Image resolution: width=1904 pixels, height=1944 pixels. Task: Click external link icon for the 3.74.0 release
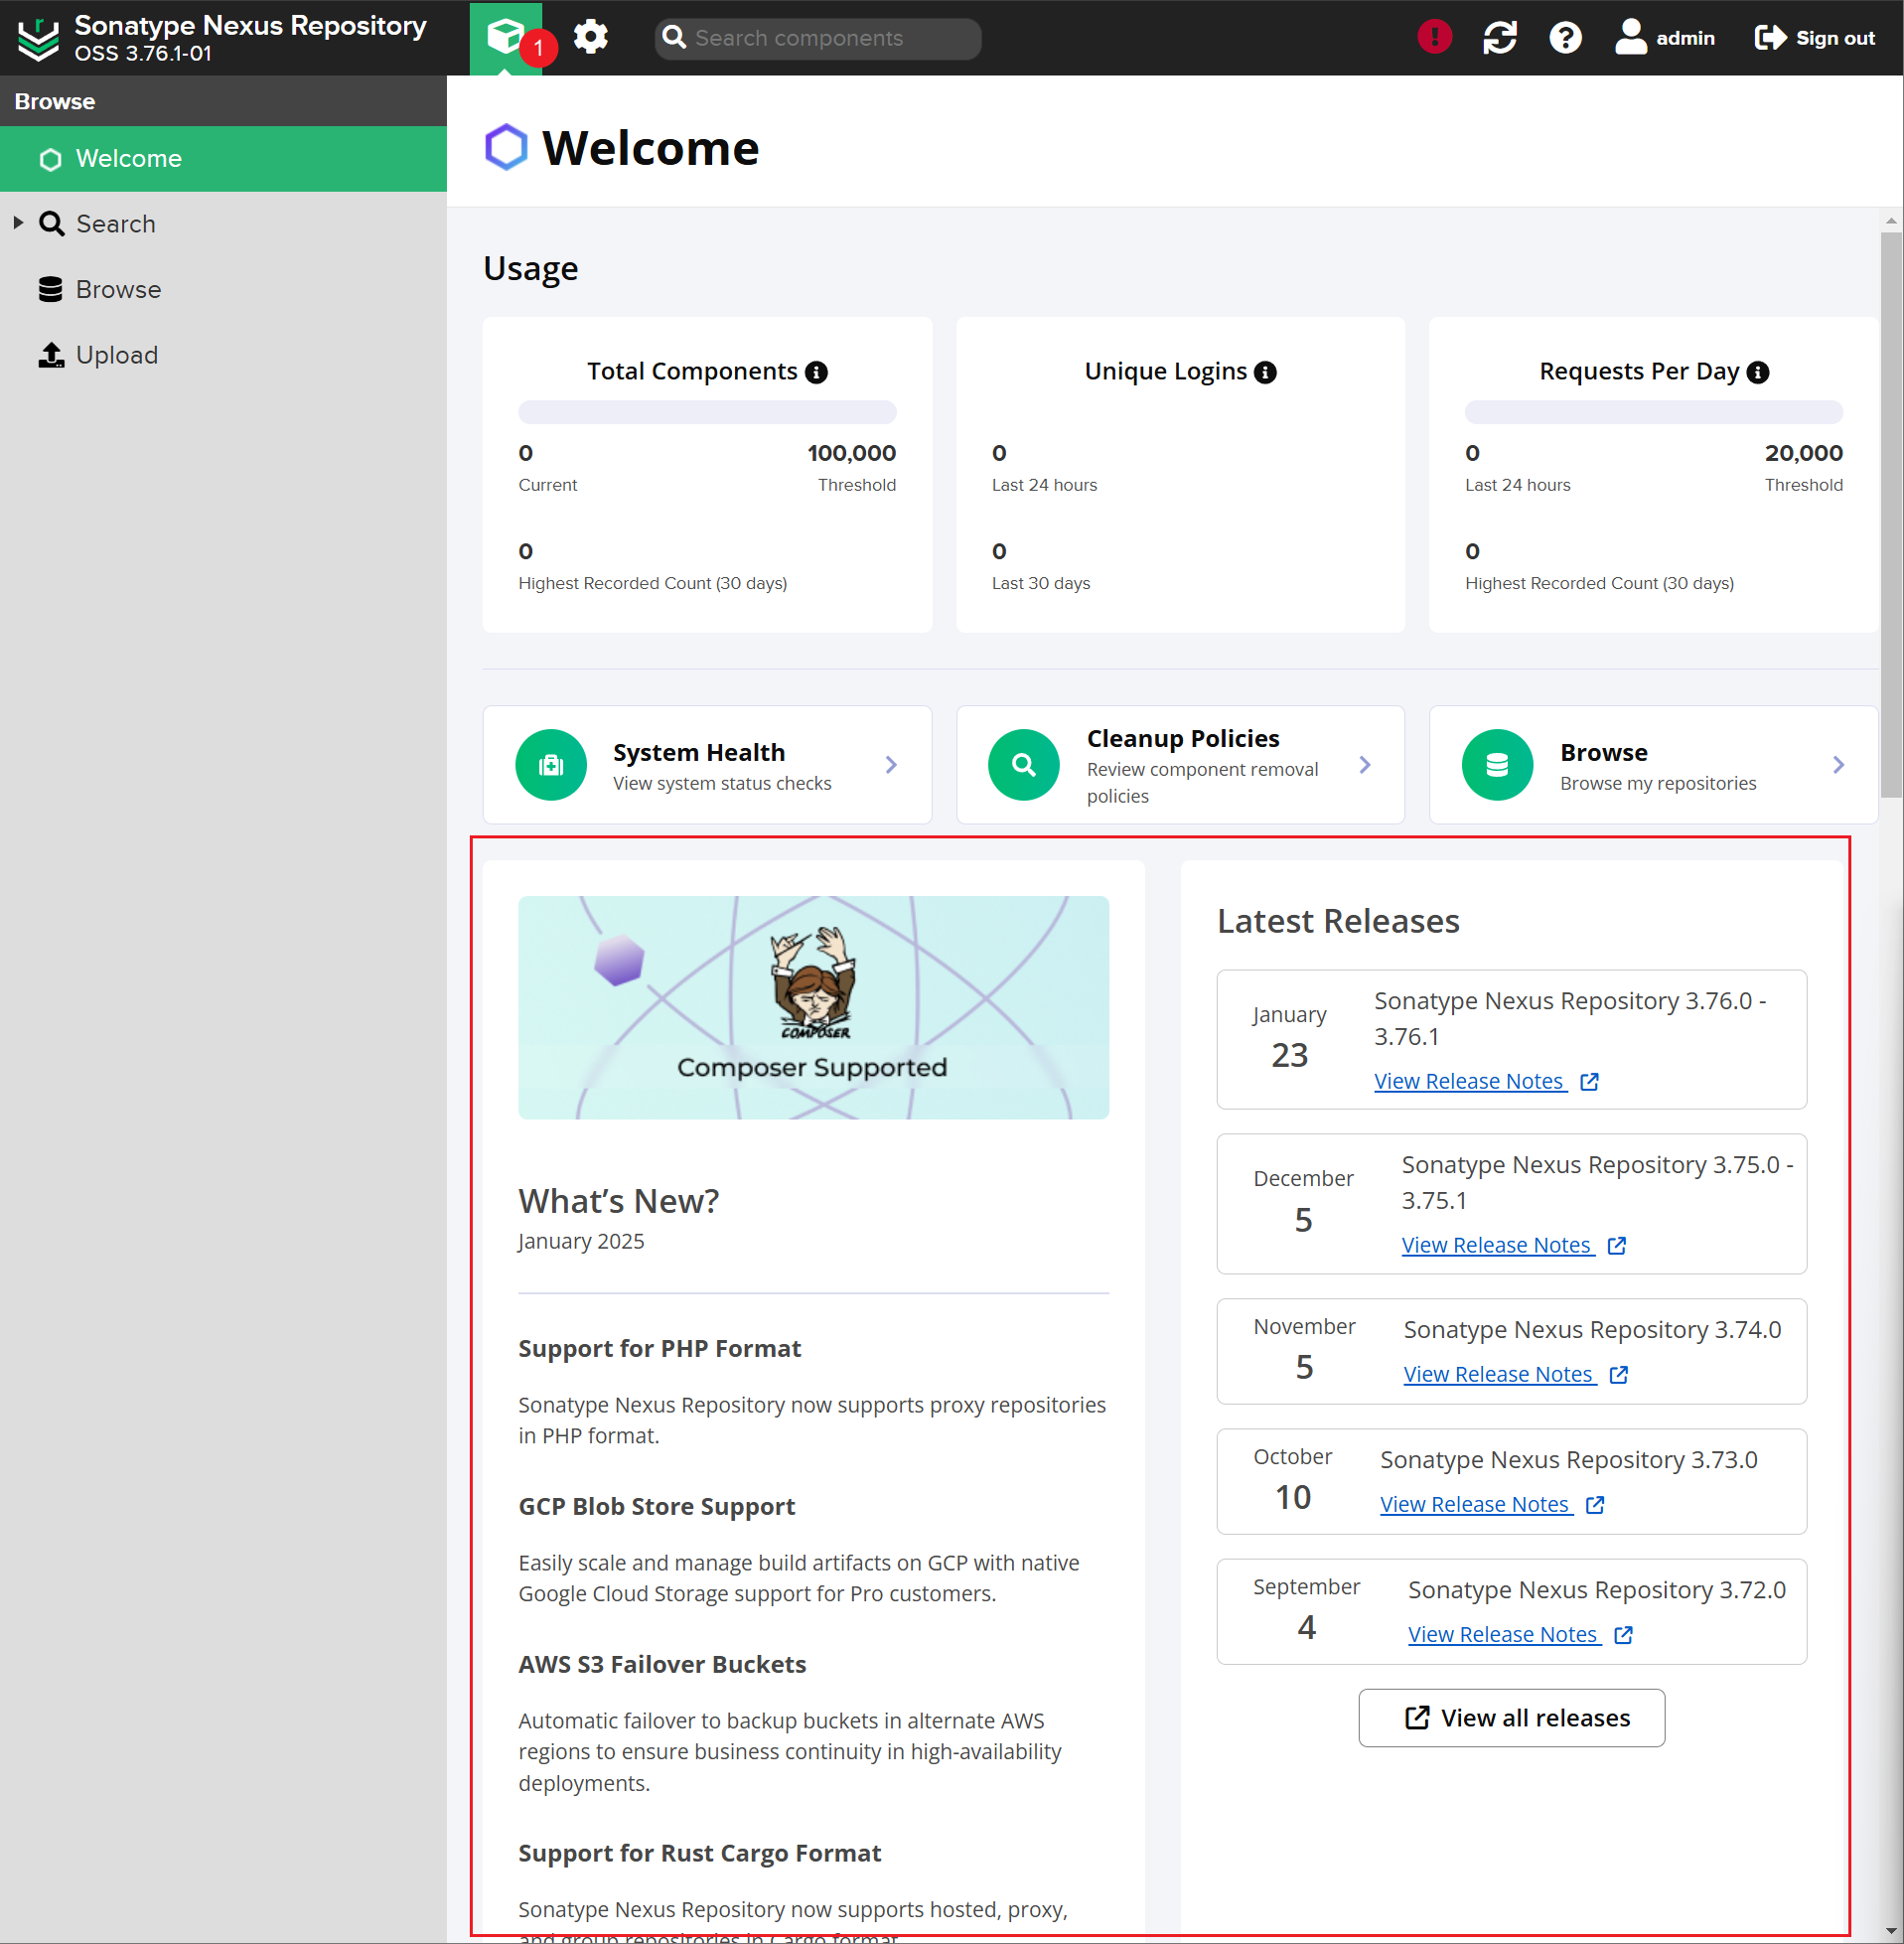(x=1618, y=1375)
